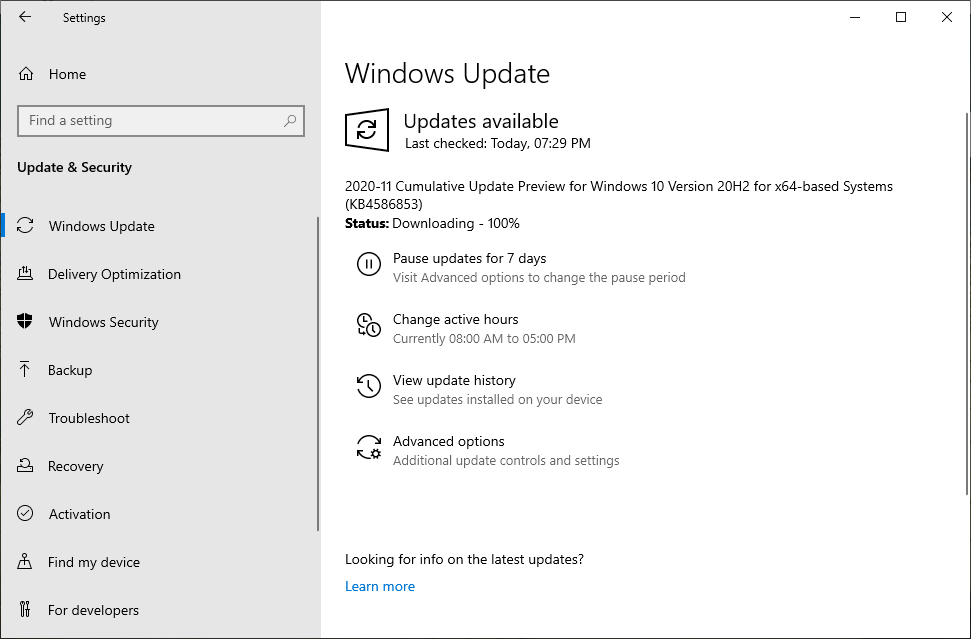Click the Activation checkmark icon

coord(25,513)
